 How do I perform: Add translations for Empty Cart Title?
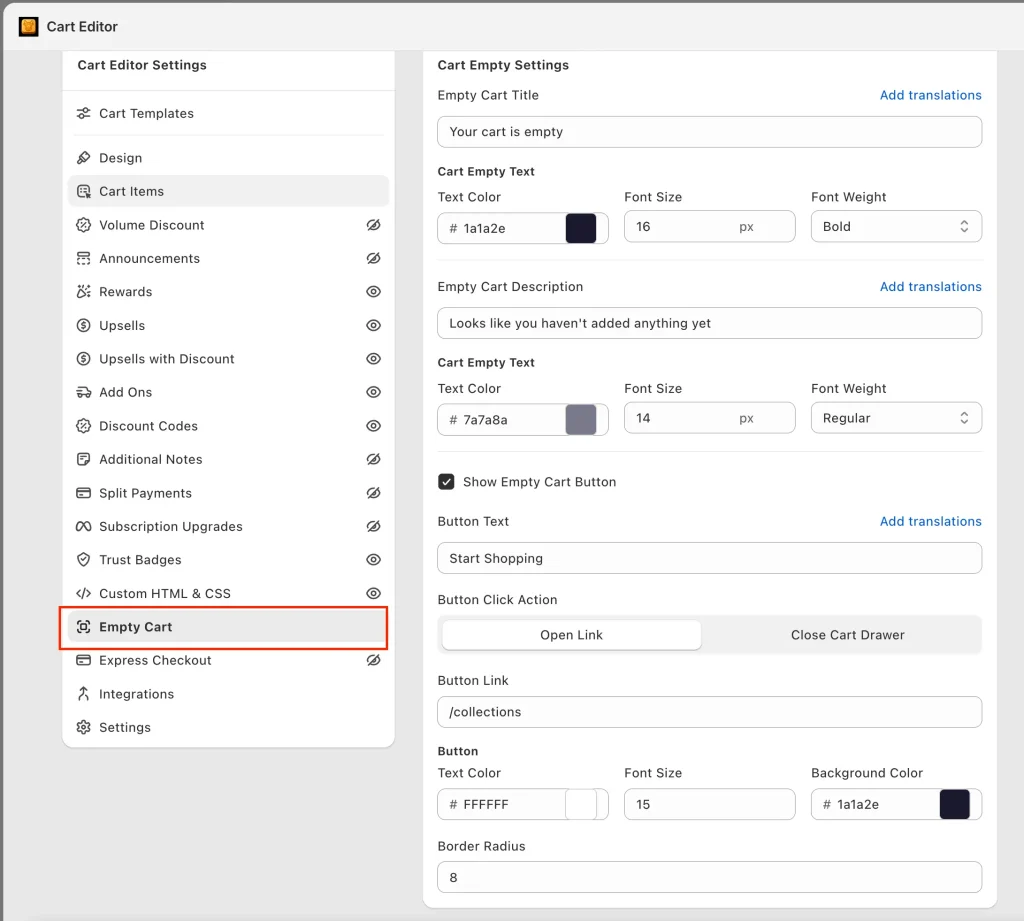click(x=930, y=95)
